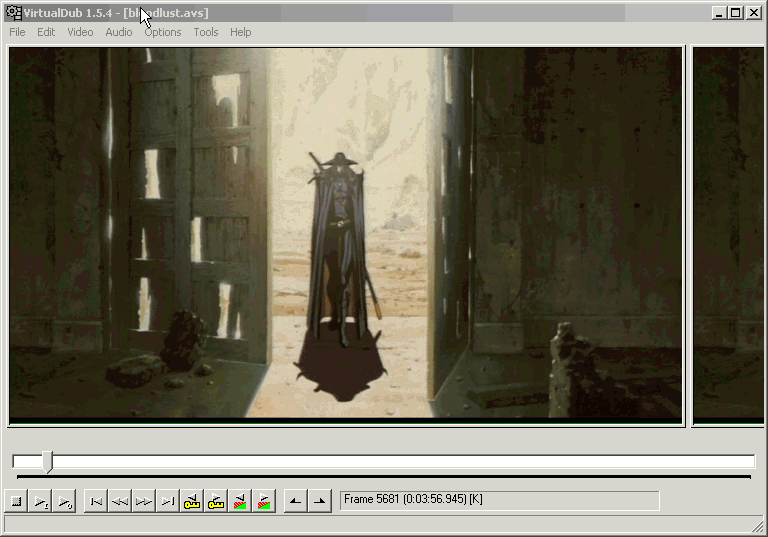Screen dimensions: 768x537
Task: Mark selection start point
Action: [295, 501]
